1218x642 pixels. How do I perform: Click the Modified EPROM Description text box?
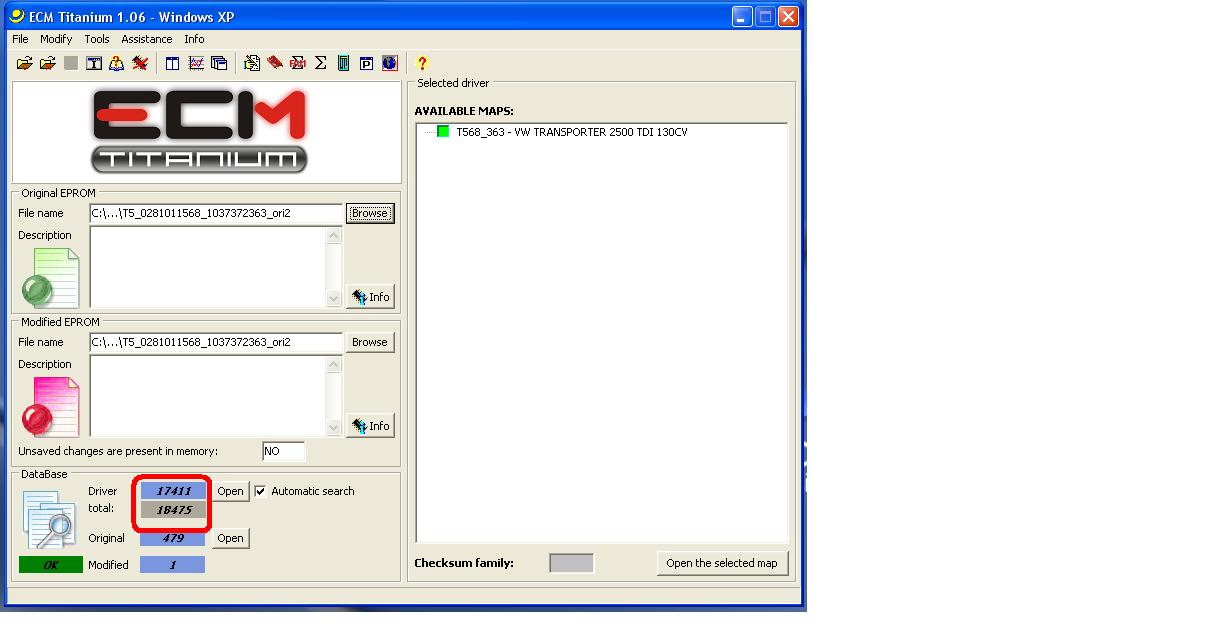click(208, 396)
